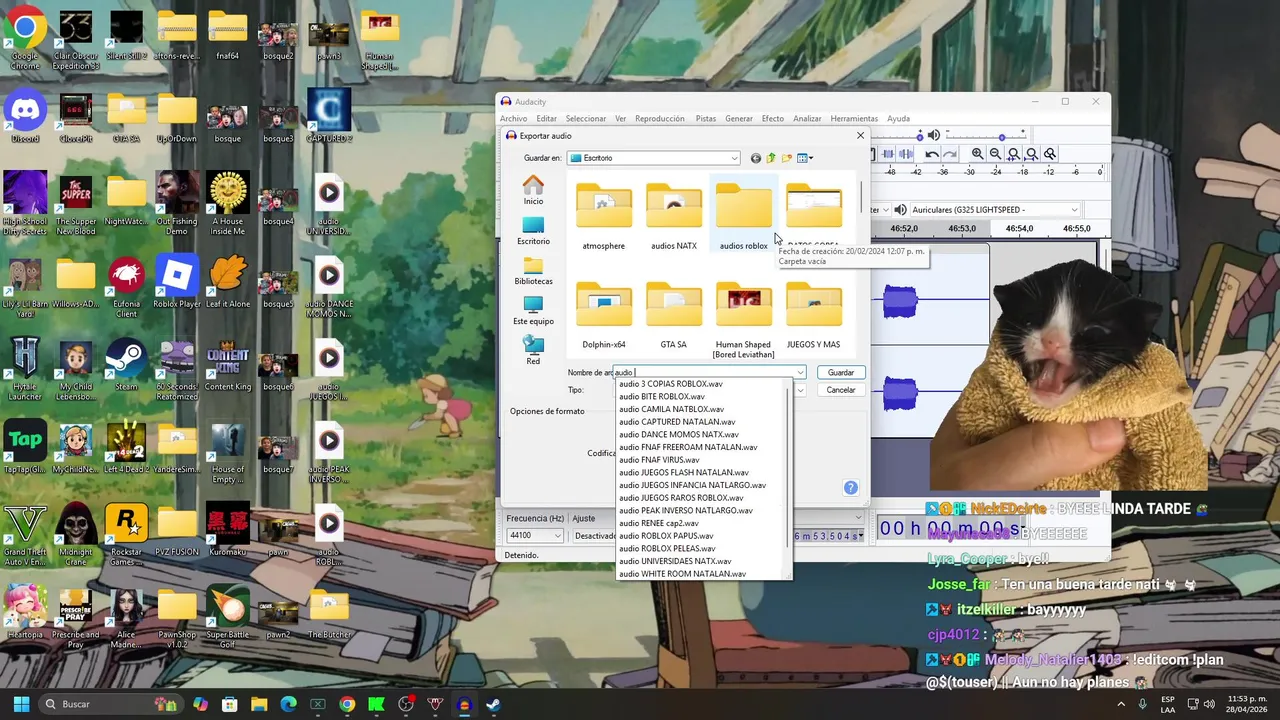The height and width of the screenshot is (720, 1280).
Task: Open the Editar menu
Action: [x=546, y=119]
